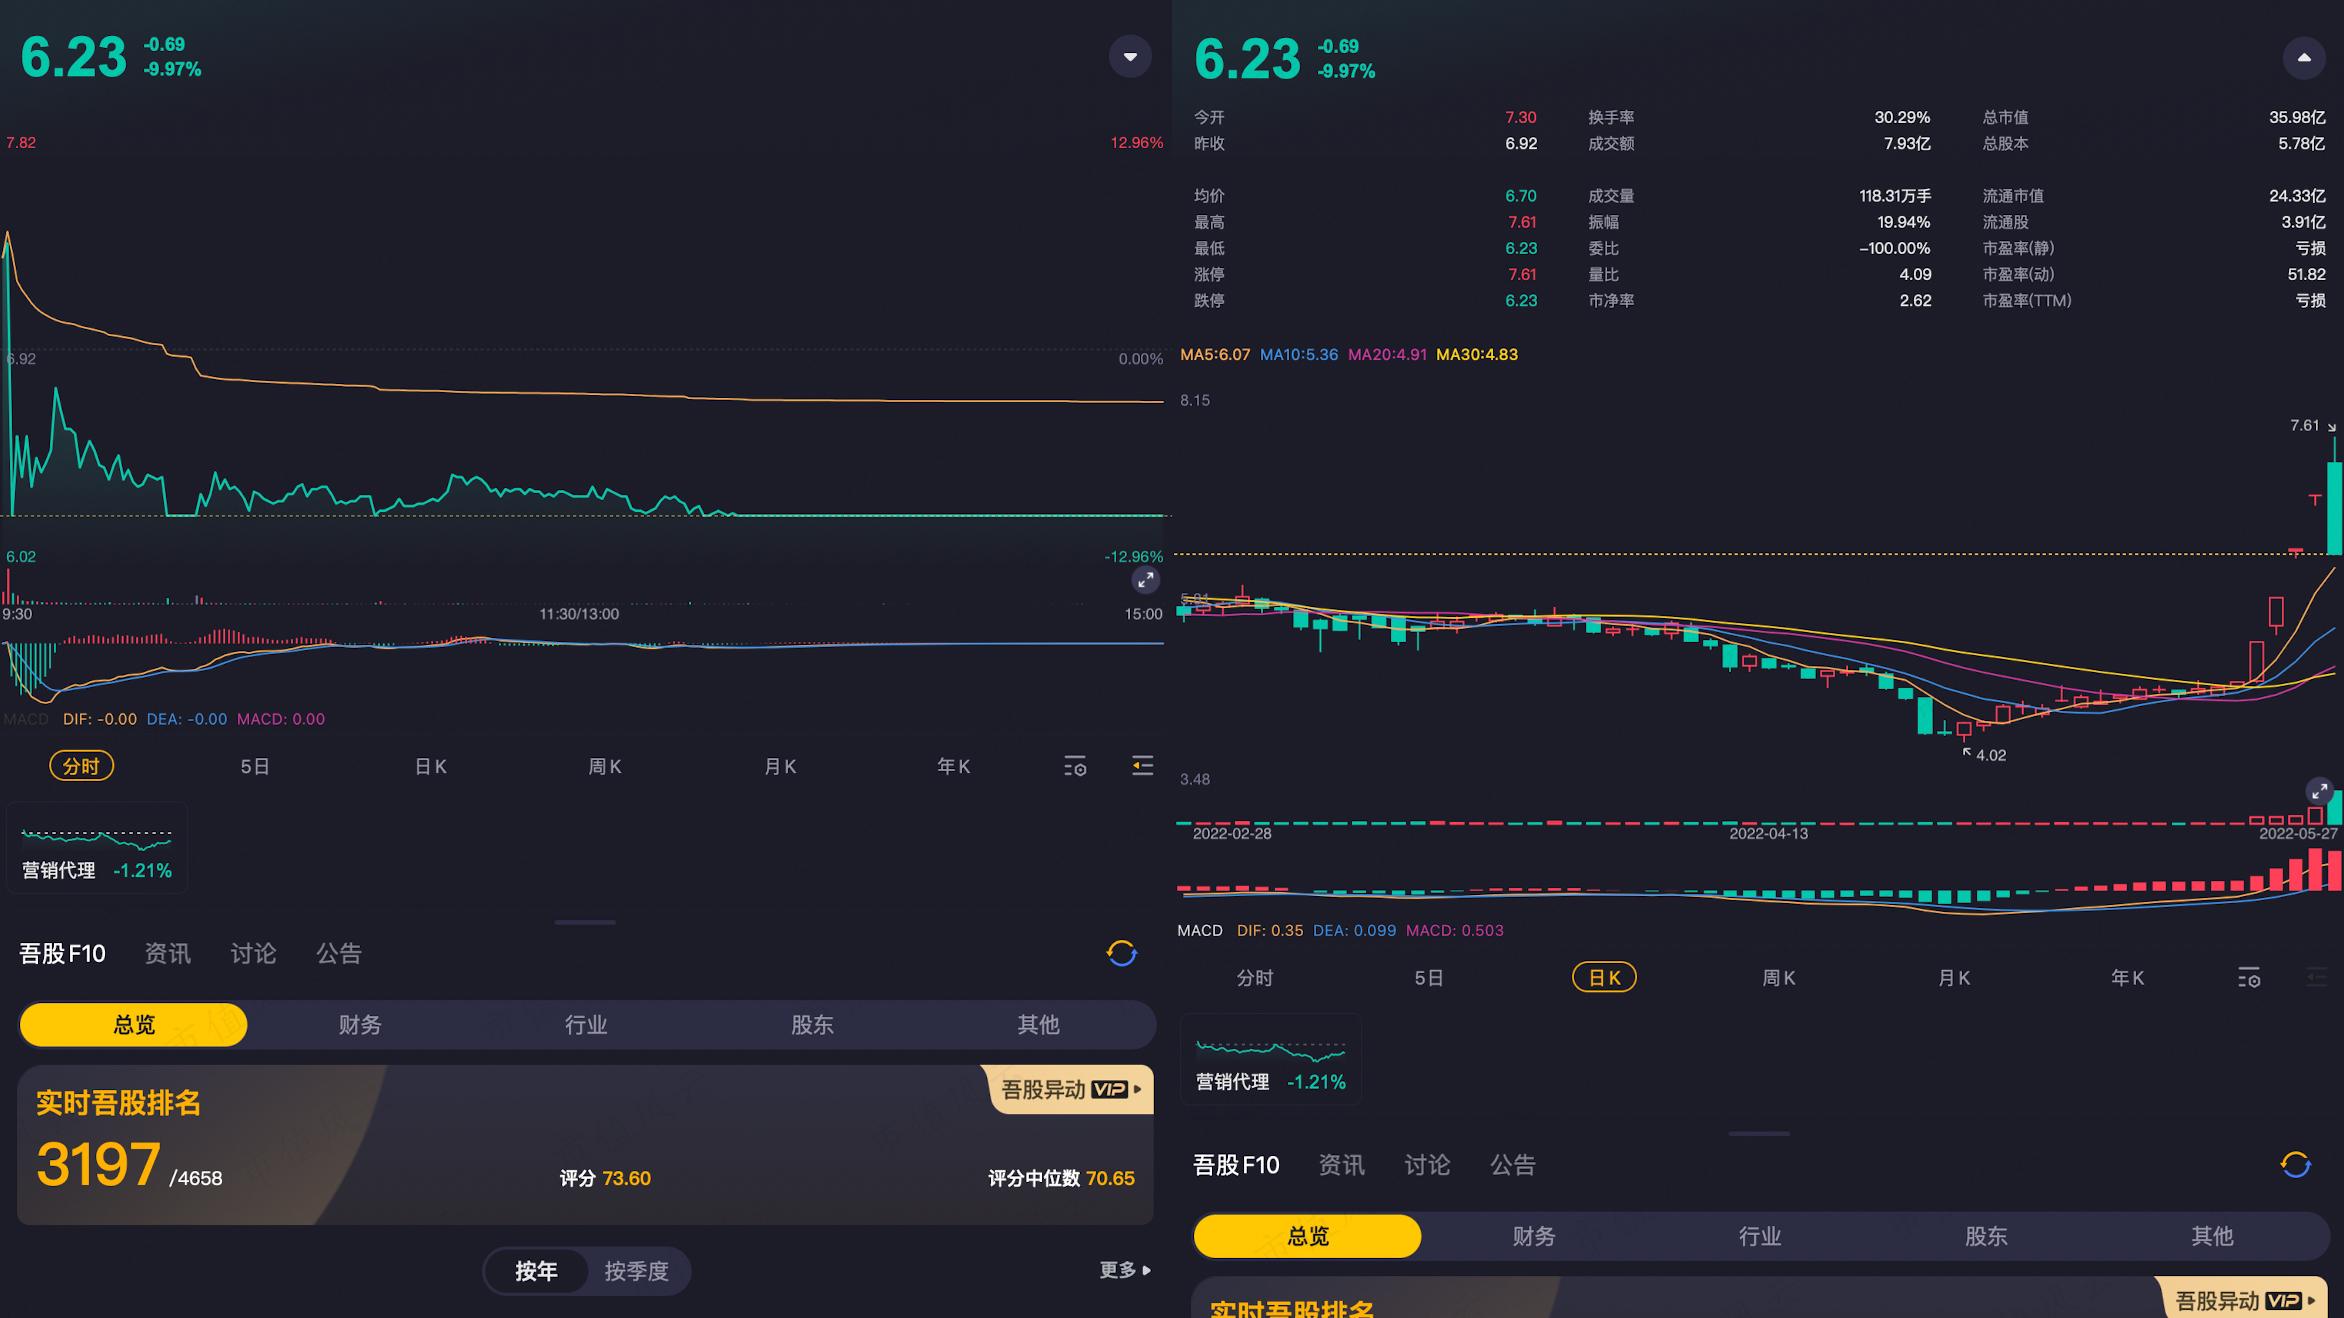Viewport: 2344px width, 1318px height.
Task: Switch toggle to 按季度 view
Action: click(x=636, y=1271)
